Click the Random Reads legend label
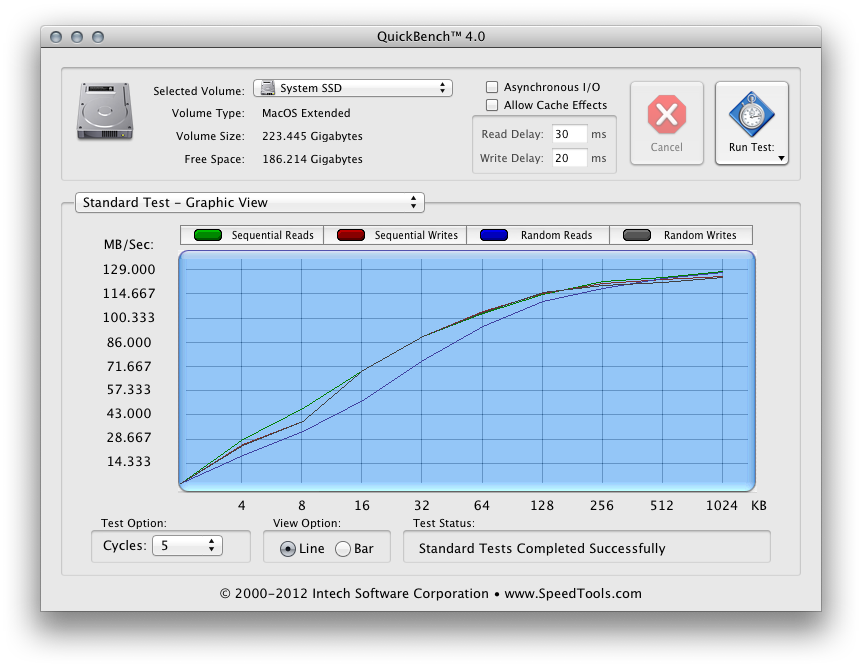The width and height of the screenshot is (862, 667). point(556,235)
